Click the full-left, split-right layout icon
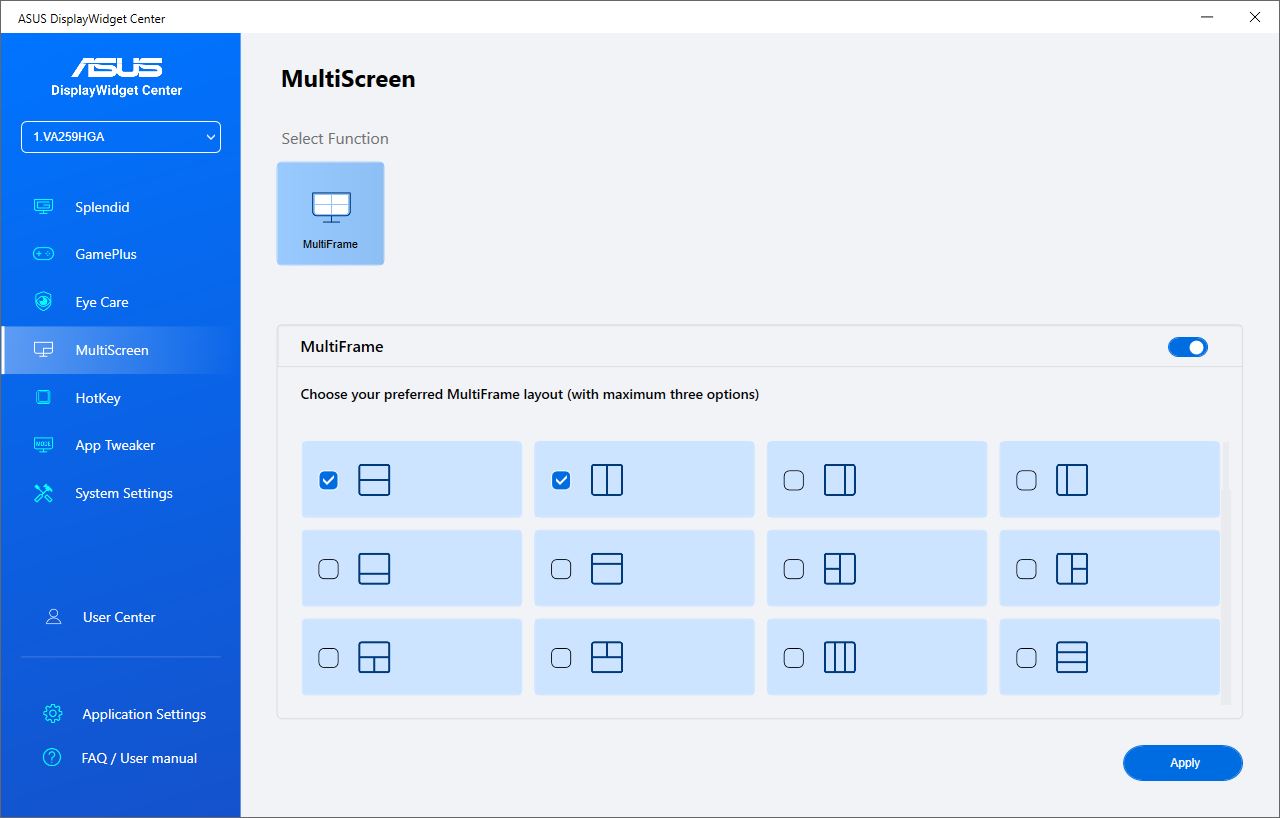This screenshot has width=1280, height=818. click(1072, 569)
